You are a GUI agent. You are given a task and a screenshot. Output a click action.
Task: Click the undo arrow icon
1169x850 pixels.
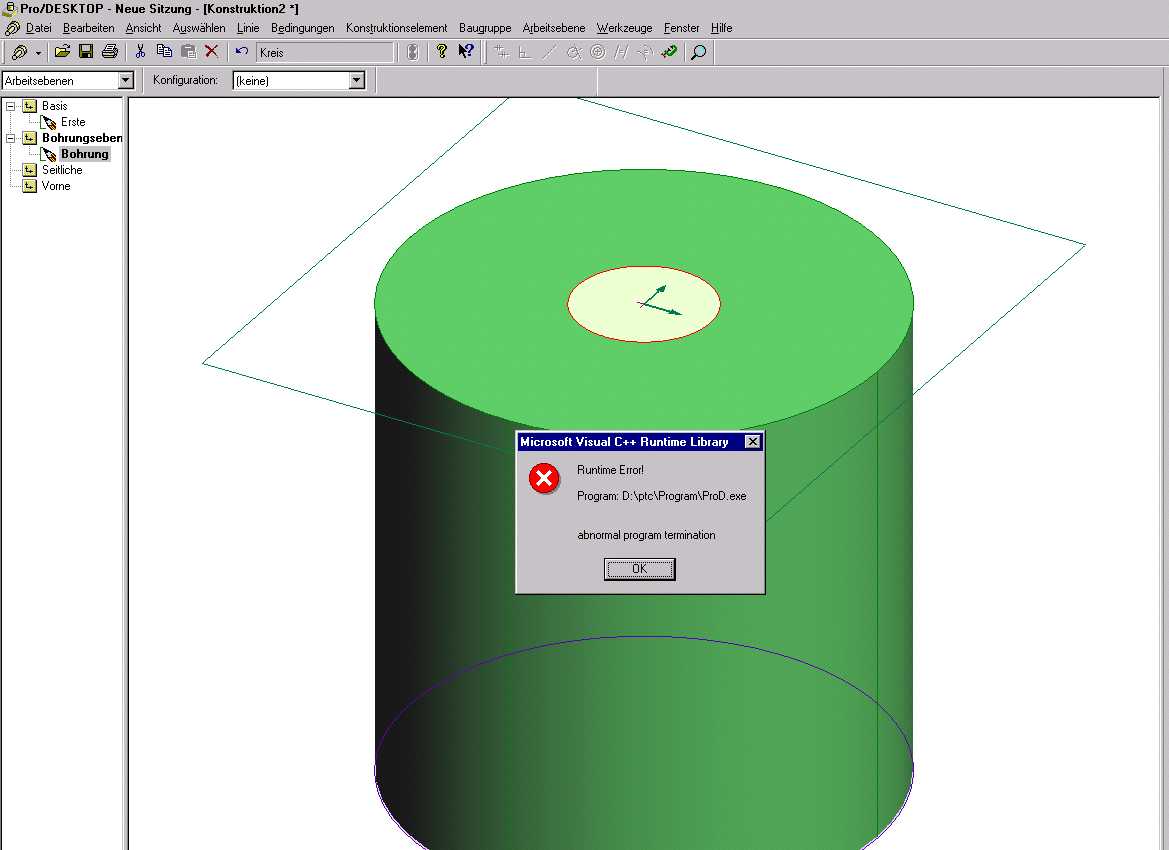coord(242,51)
